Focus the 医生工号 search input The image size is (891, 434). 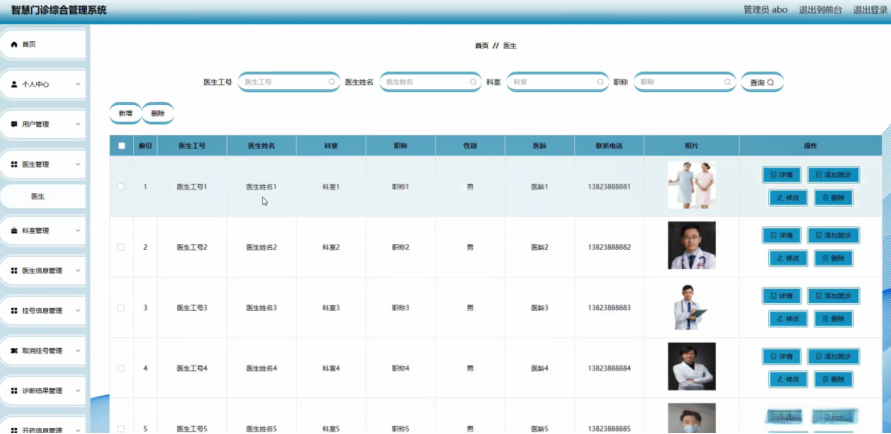point(289,82)
